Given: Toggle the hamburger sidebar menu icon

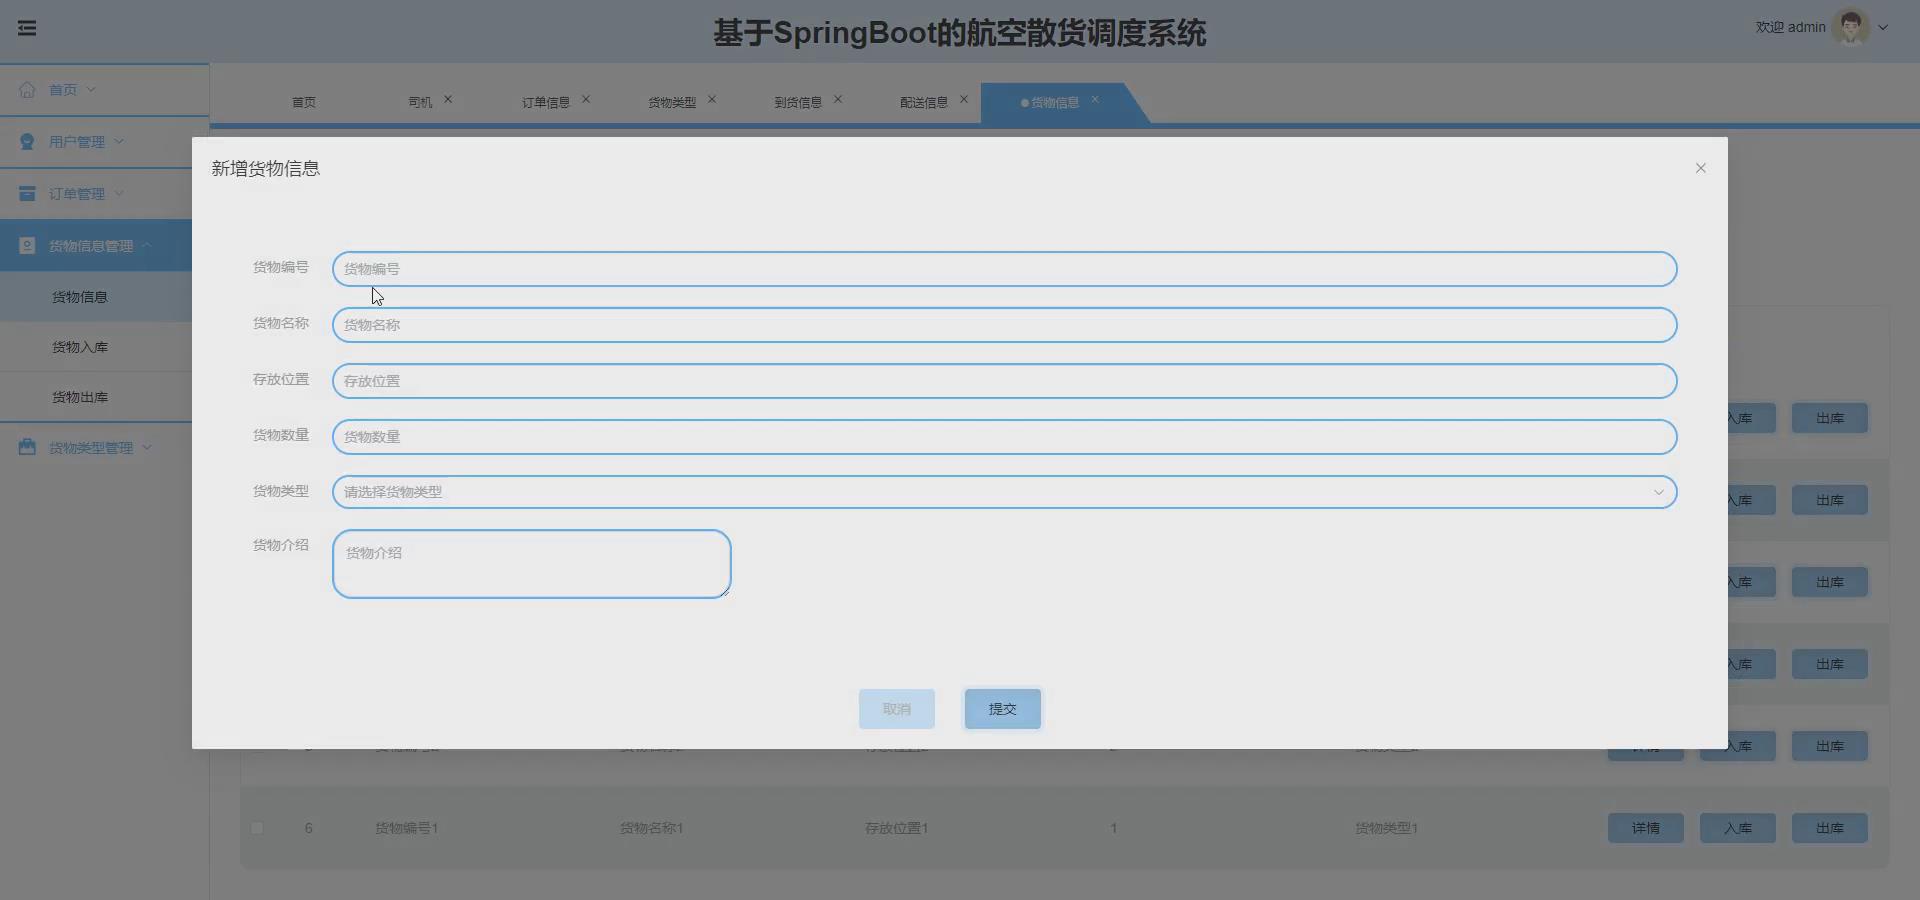Looking at the screenshot, I should pos(27,28).
